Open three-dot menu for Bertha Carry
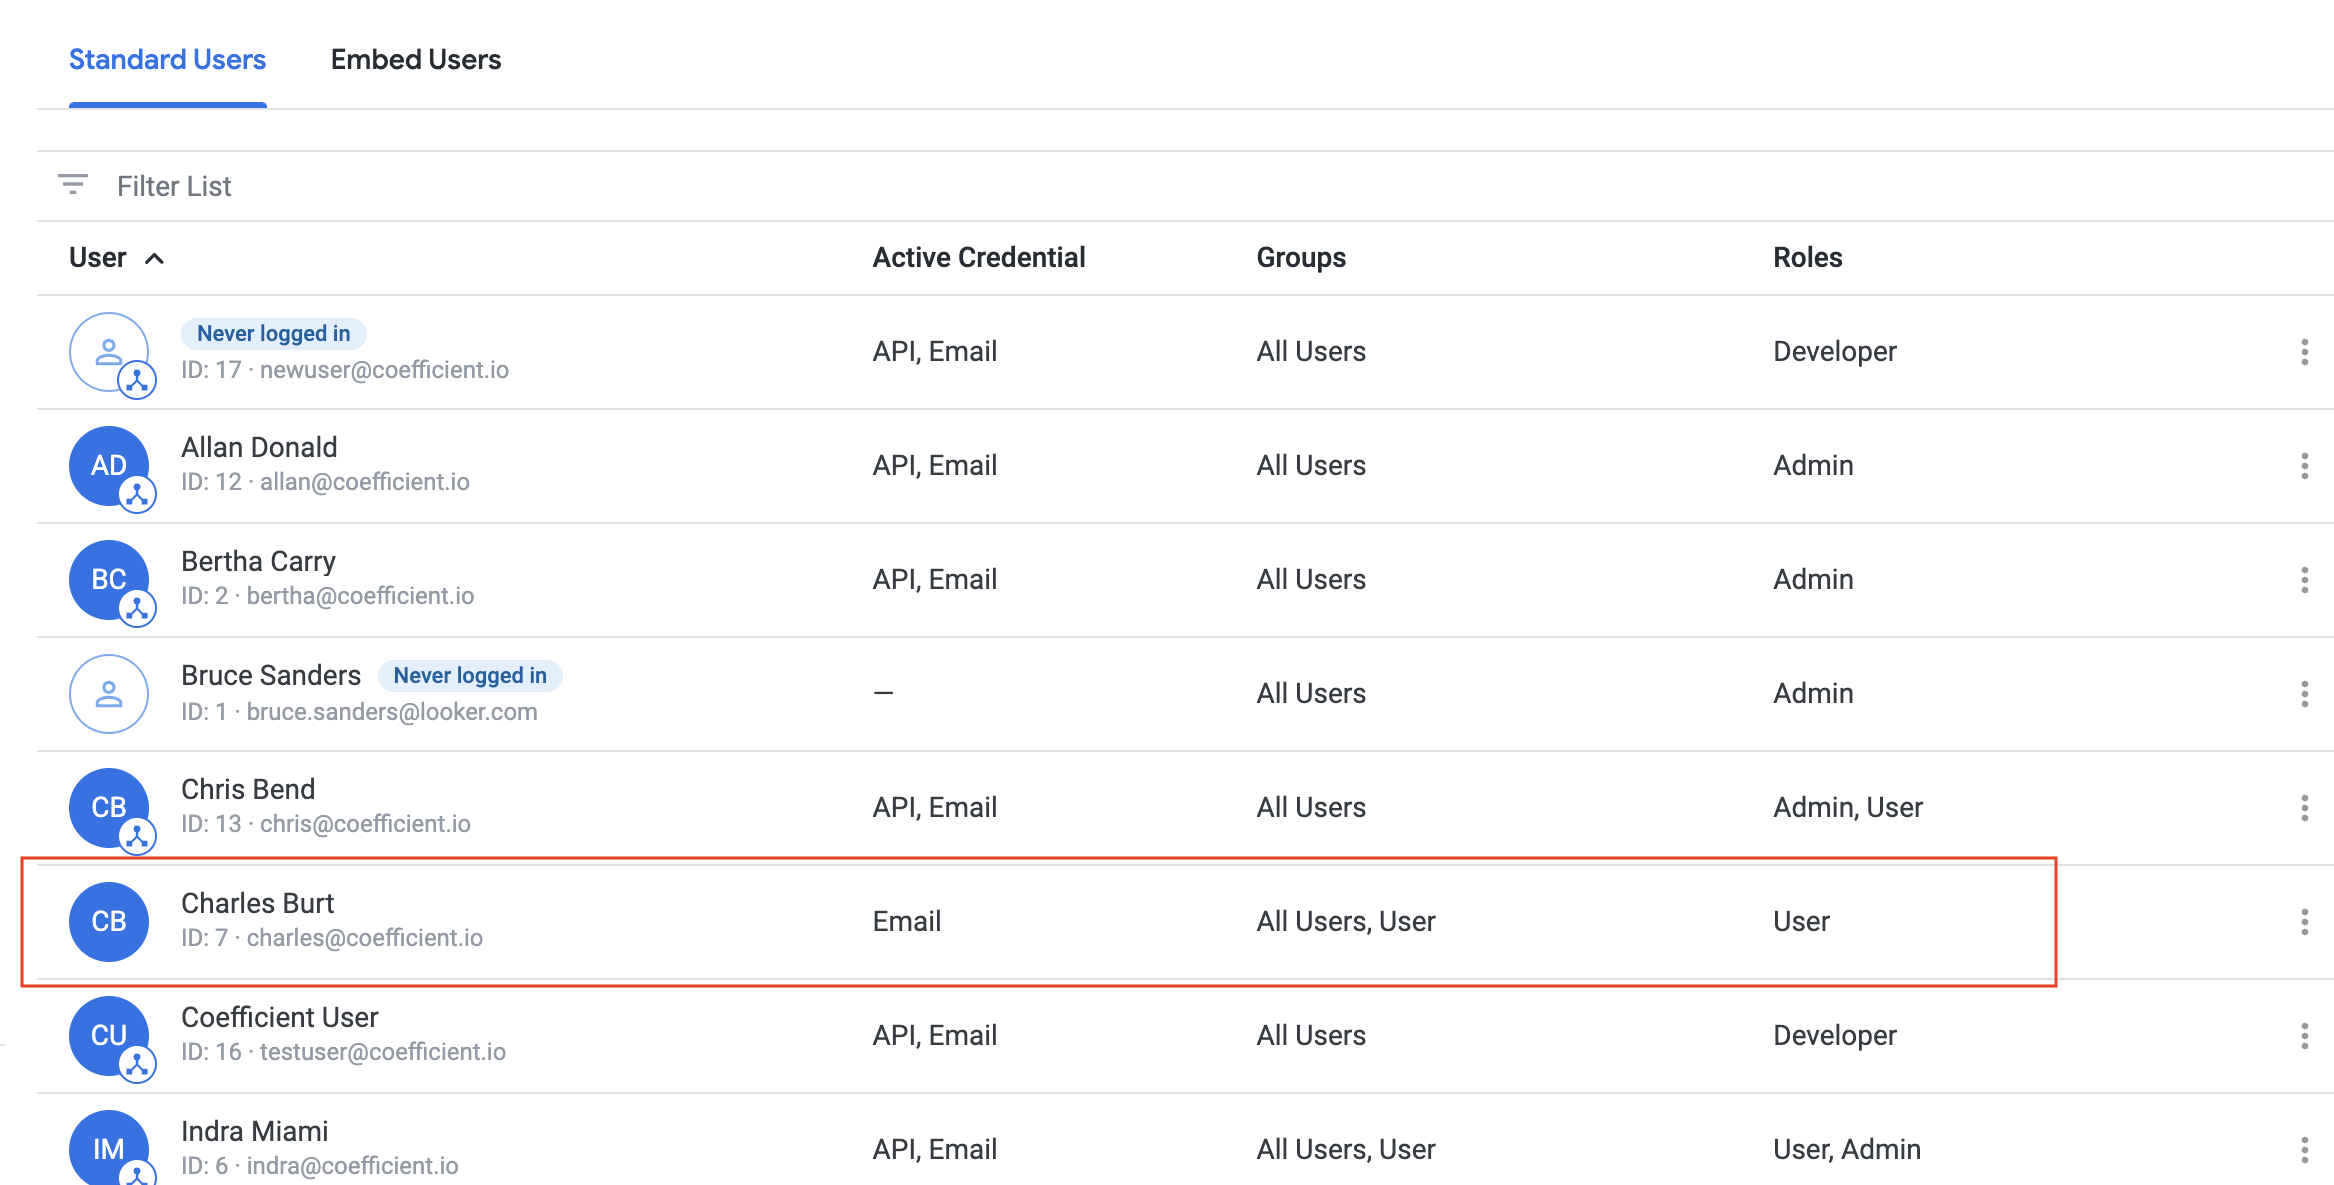Viewport: 2334px width, 1185px height. tap(2304, 580)
